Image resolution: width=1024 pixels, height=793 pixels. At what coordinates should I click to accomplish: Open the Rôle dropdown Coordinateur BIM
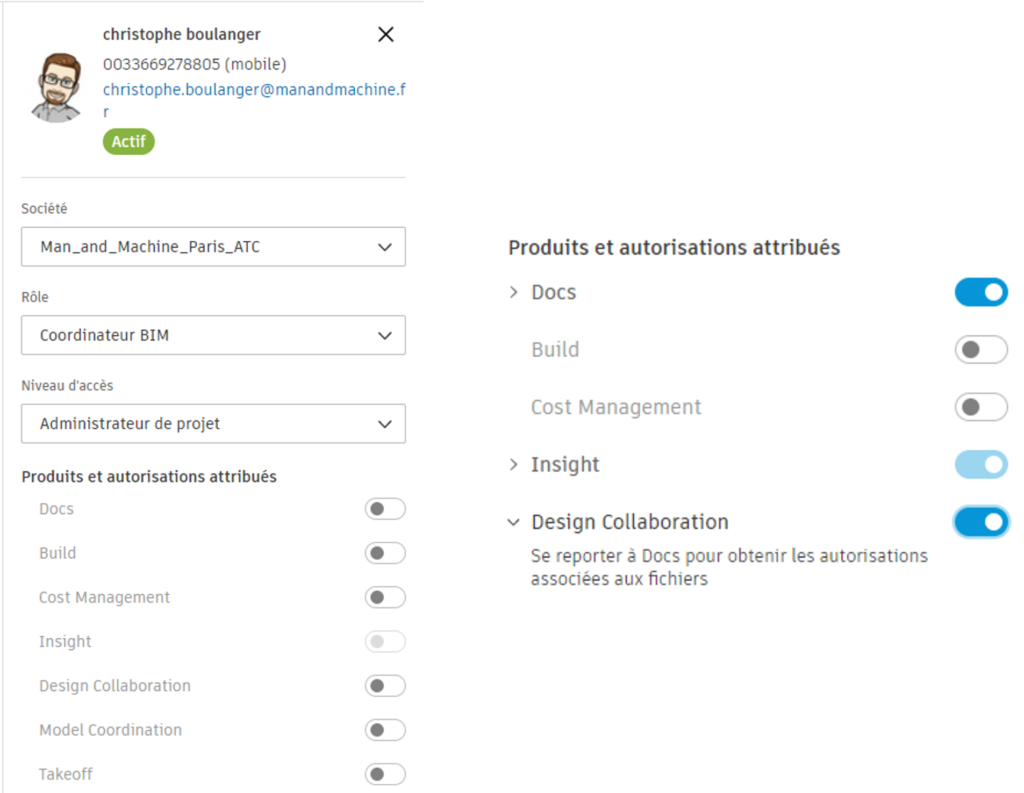213,335
